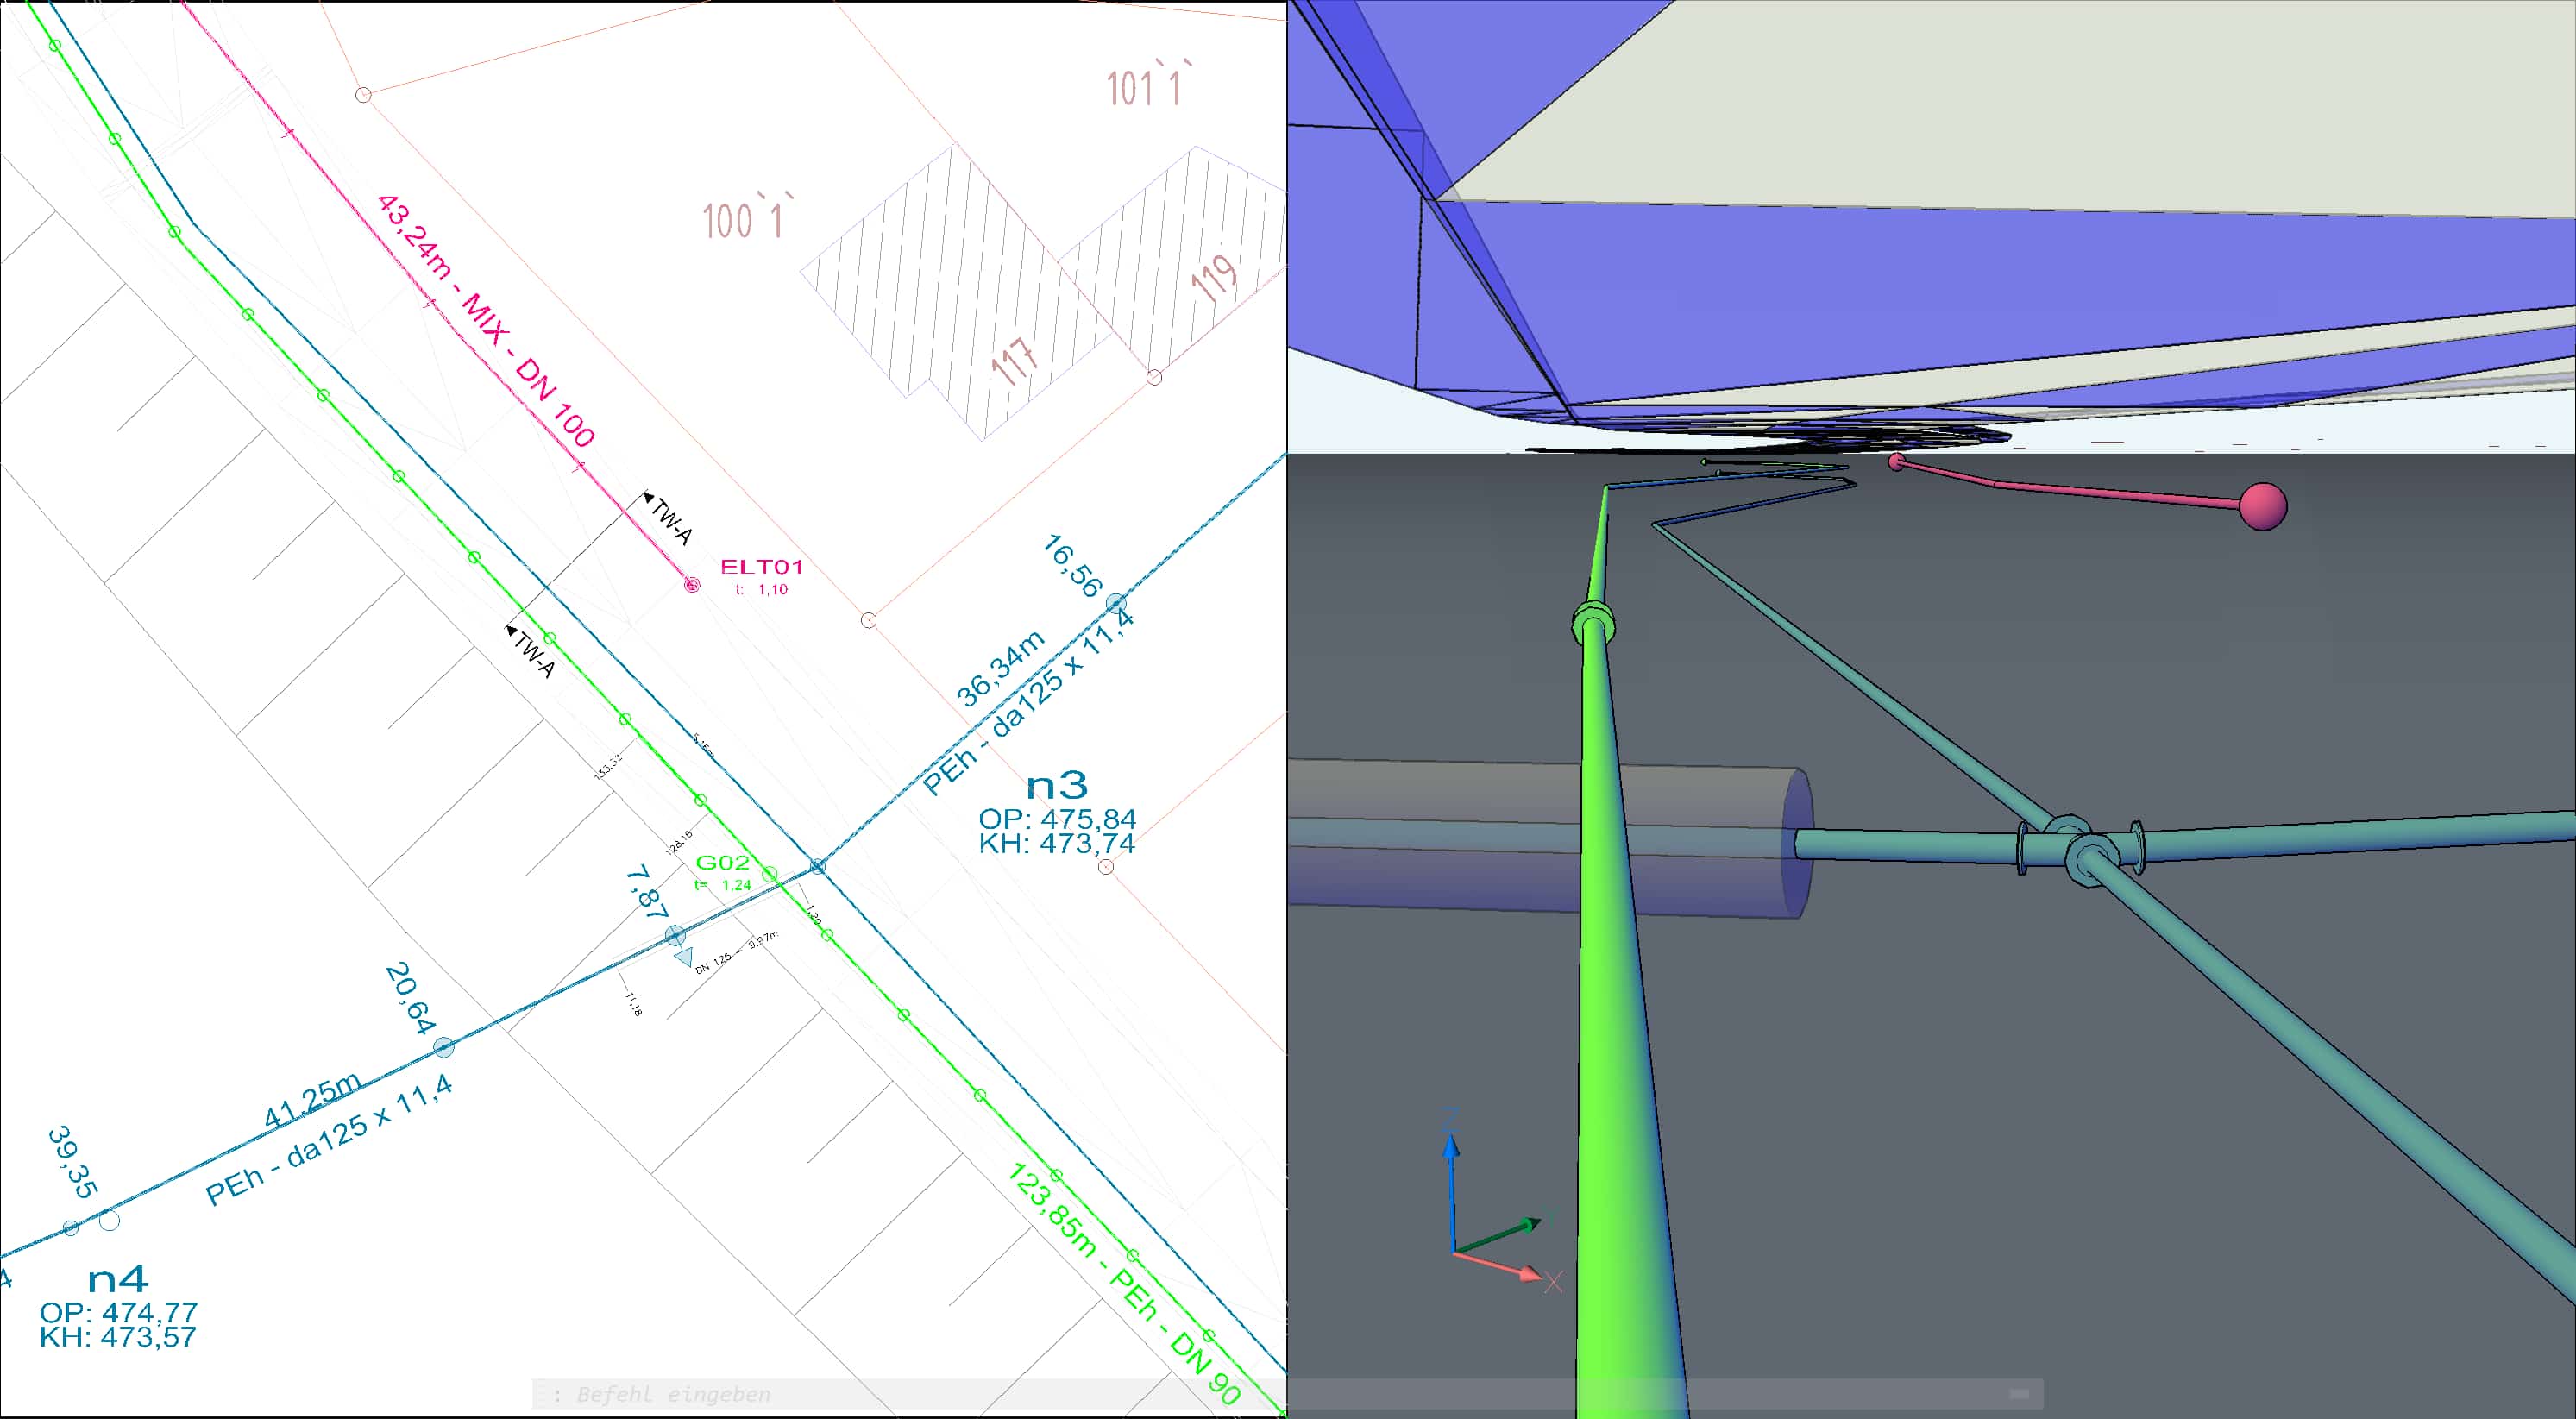Click the large pink sphere in the 3D view

(x=2262, y=506)
